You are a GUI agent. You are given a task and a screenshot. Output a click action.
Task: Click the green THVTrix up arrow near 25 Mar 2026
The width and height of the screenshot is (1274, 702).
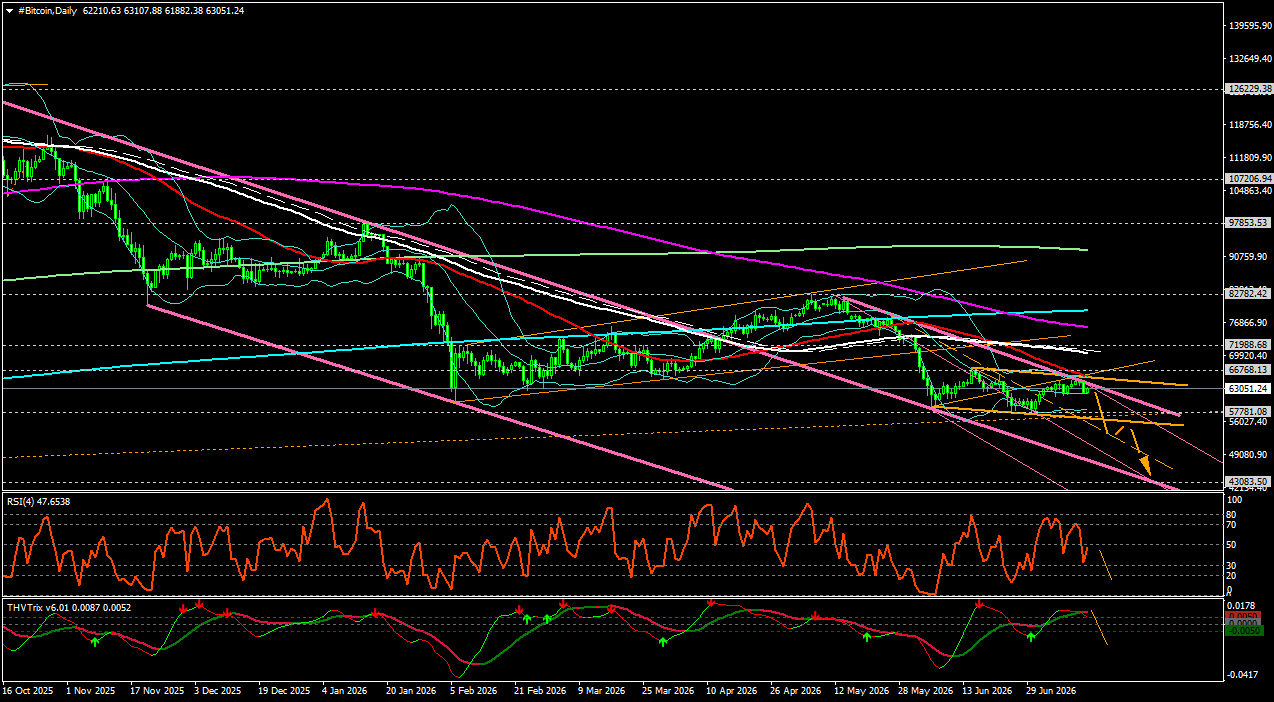[x=663, y=641]
